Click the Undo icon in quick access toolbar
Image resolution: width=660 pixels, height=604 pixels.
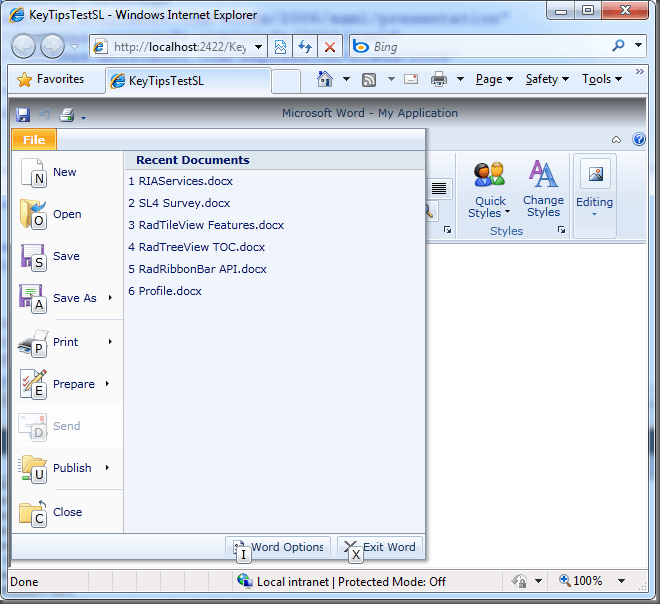pyautogui.click(x=45, y=114)
